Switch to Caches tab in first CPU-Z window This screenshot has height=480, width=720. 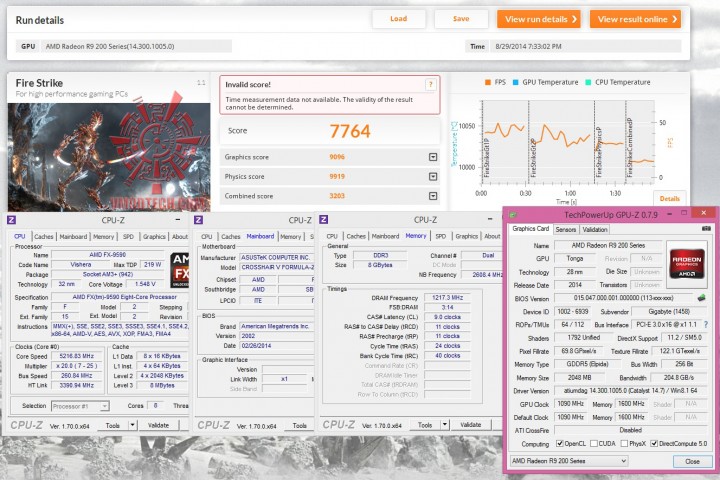pos(44,237)
